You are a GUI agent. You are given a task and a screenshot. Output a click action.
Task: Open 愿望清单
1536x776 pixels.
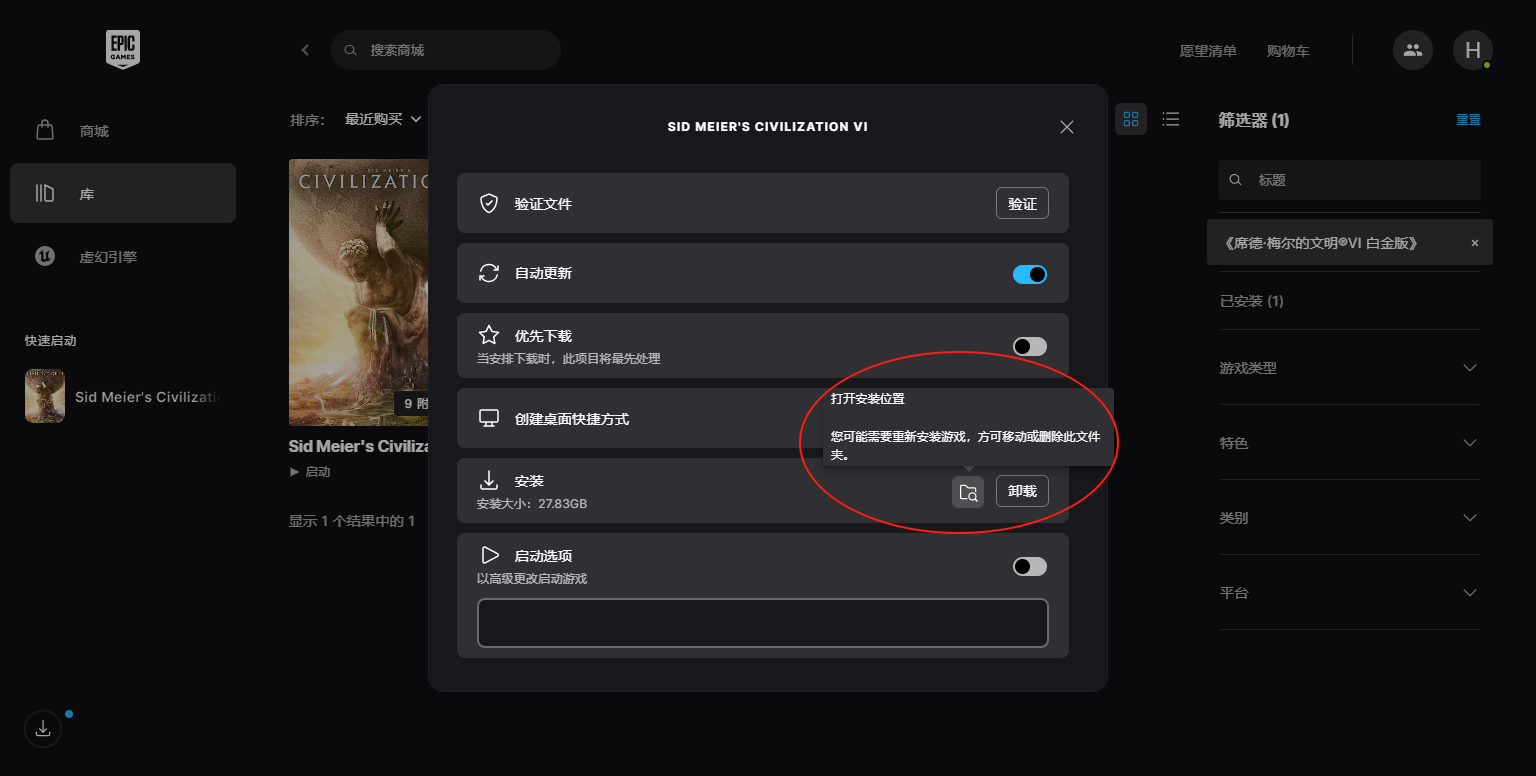tap(1208, 50)
